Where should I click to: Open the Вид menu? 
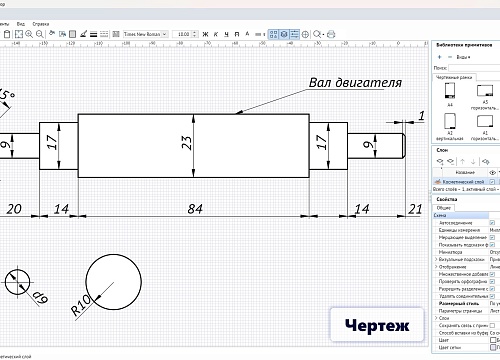[x=21, y=24]
